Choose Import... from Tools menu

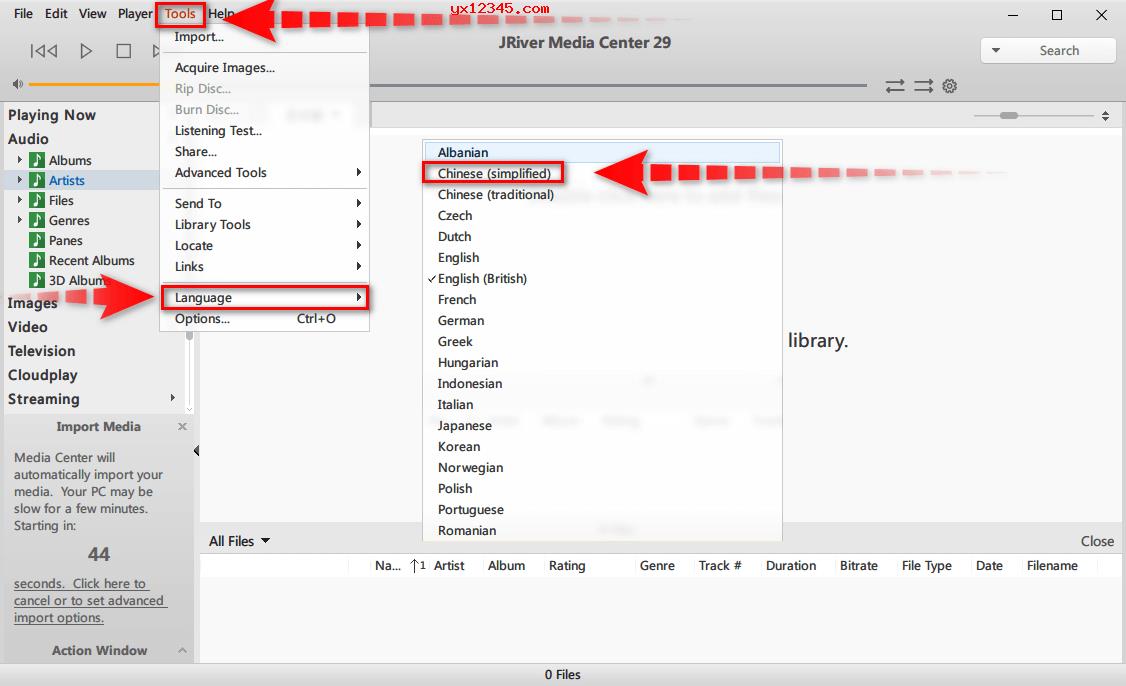point(264,37)
